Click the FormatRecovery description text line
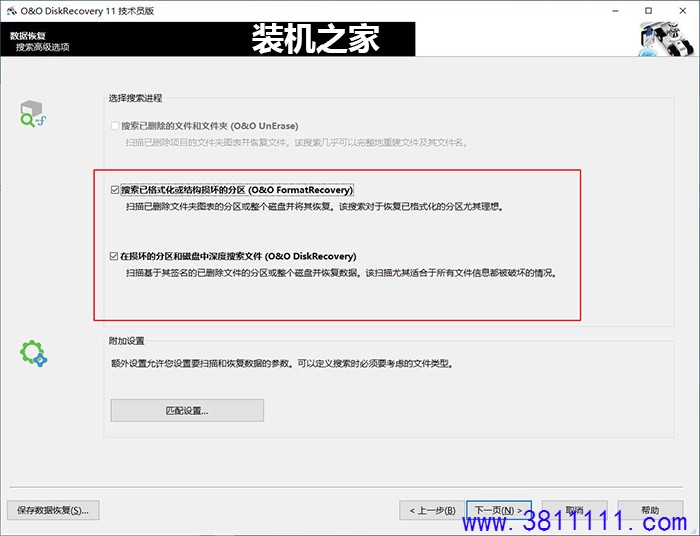Screen dimensions: 700x536 pyautogui.click(x=315, y=207)
